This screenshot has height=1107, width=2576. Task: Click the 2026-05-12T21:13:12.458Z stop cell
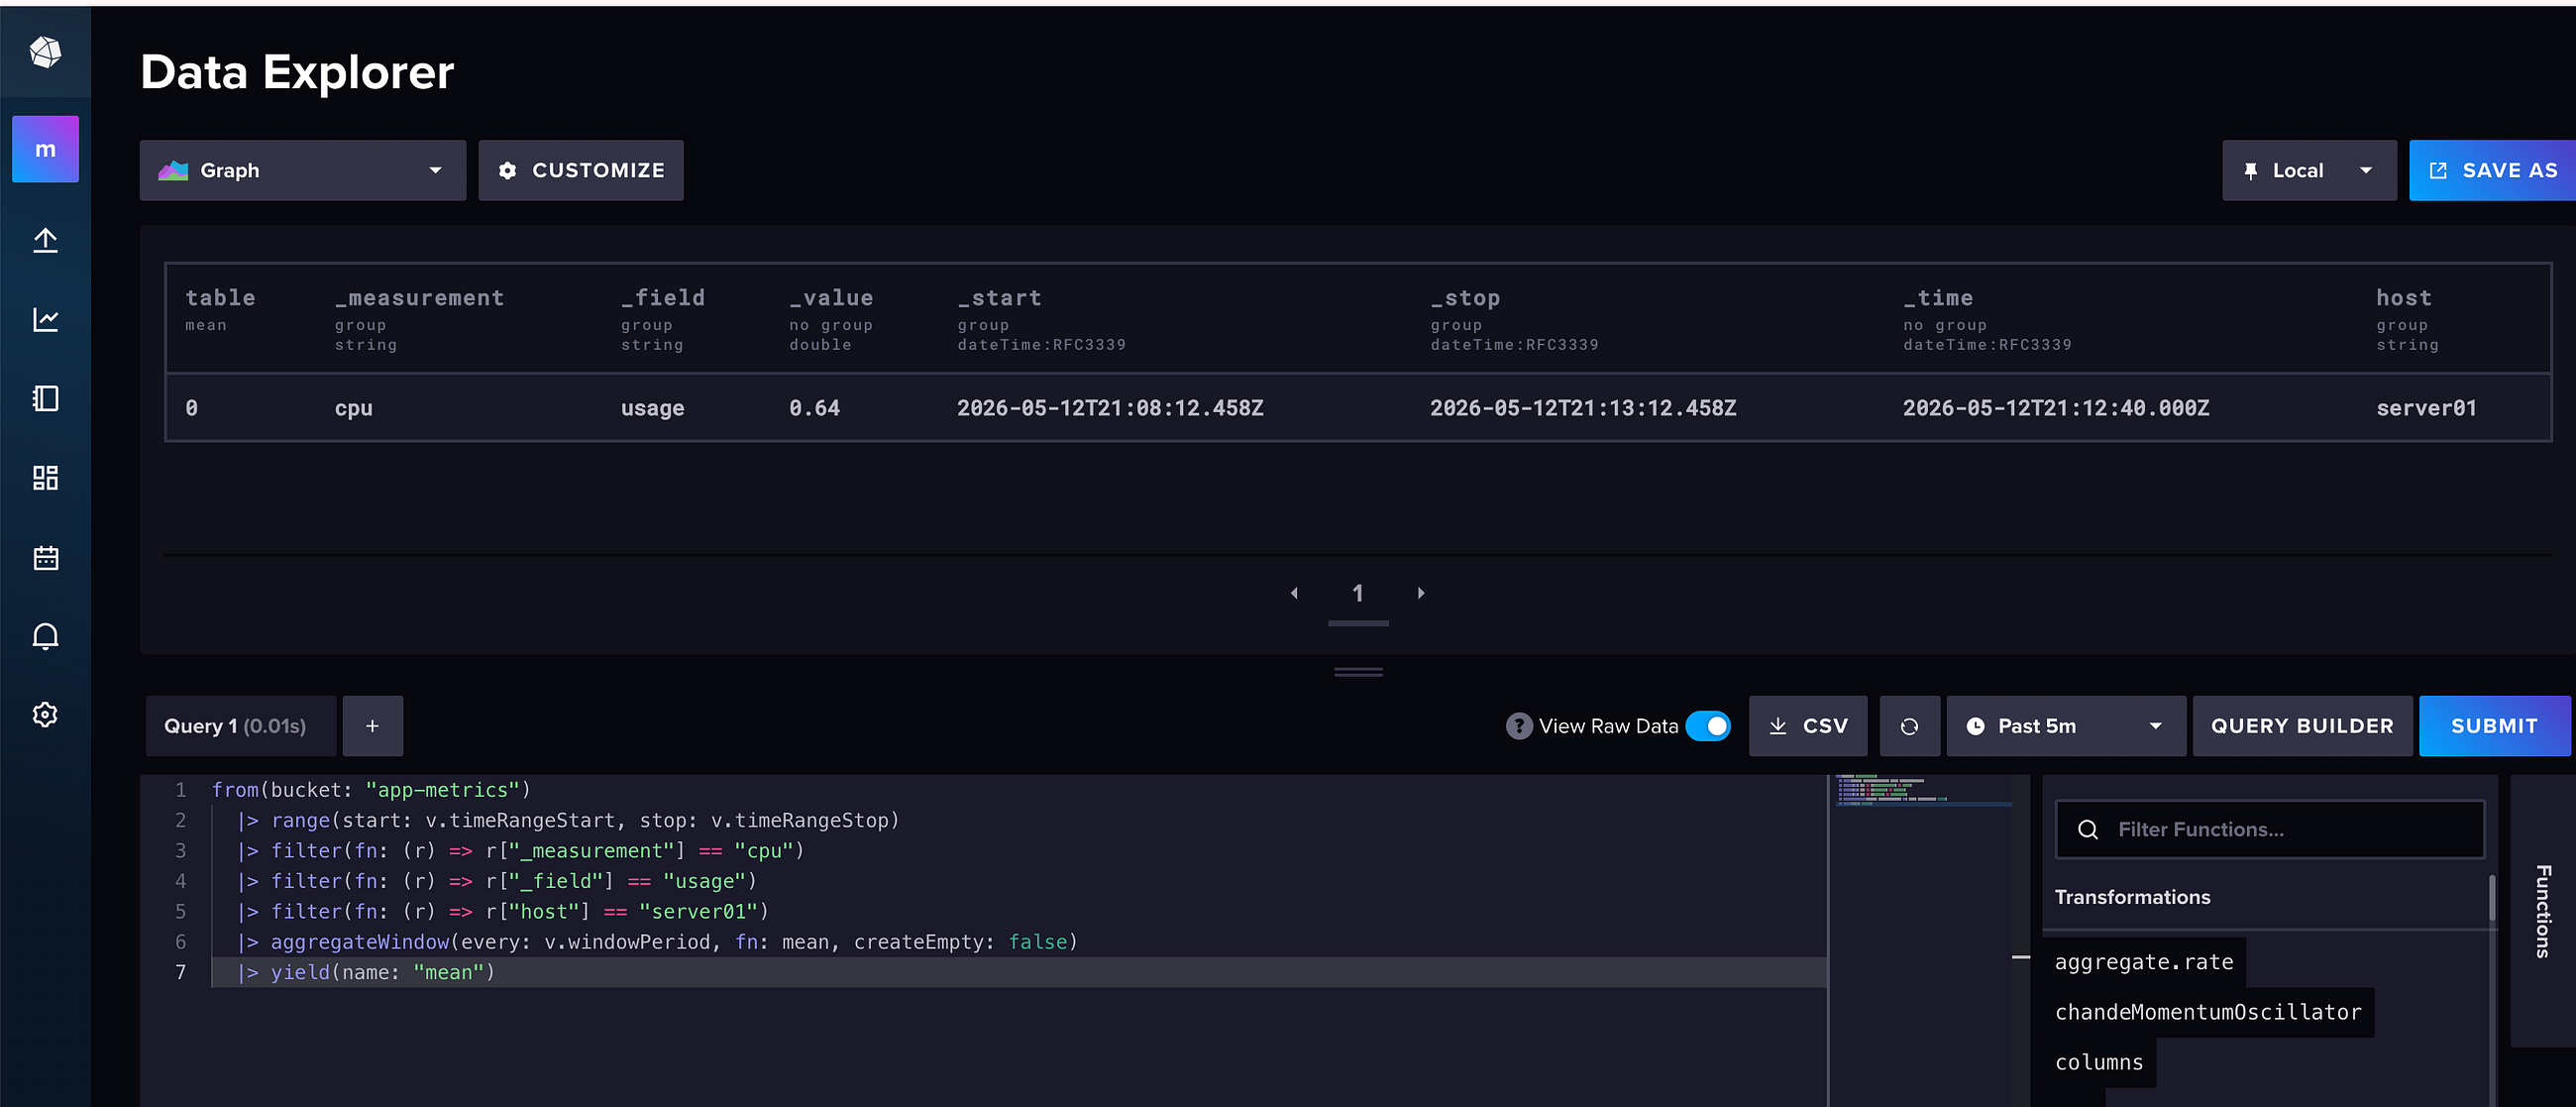click(x=1583, y=408)
